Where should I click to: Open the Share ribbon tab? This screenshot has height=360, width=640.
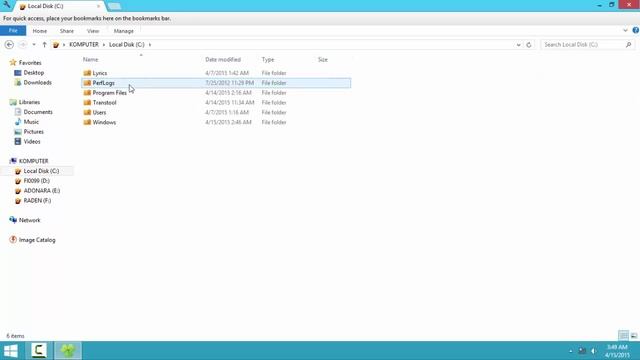point(67,31)
